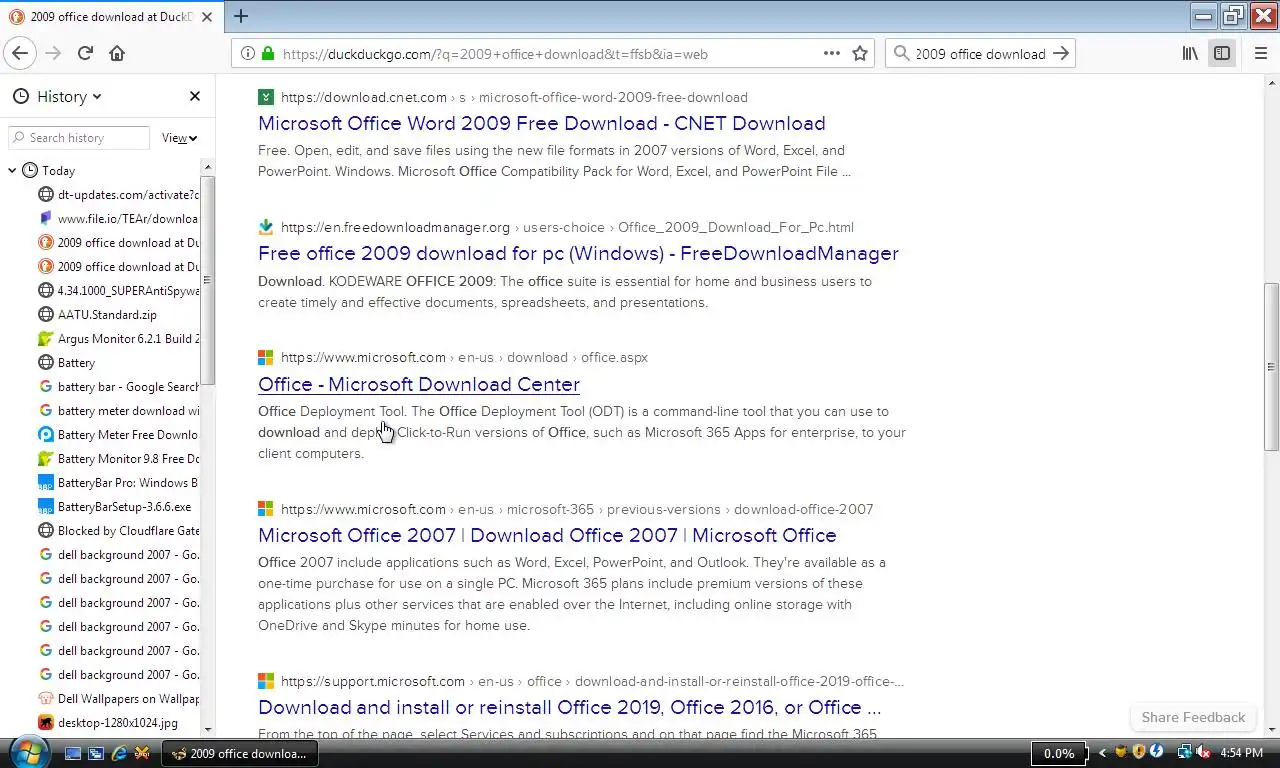Open Dell Wallpapers history entry
Viewport: 1280px width, 768px height.
[x=118, y=699]
